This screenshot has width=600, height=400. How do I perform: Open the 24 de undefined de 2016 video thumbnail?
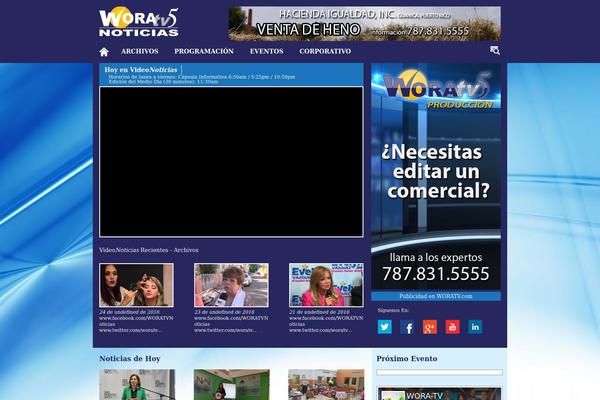136,285
